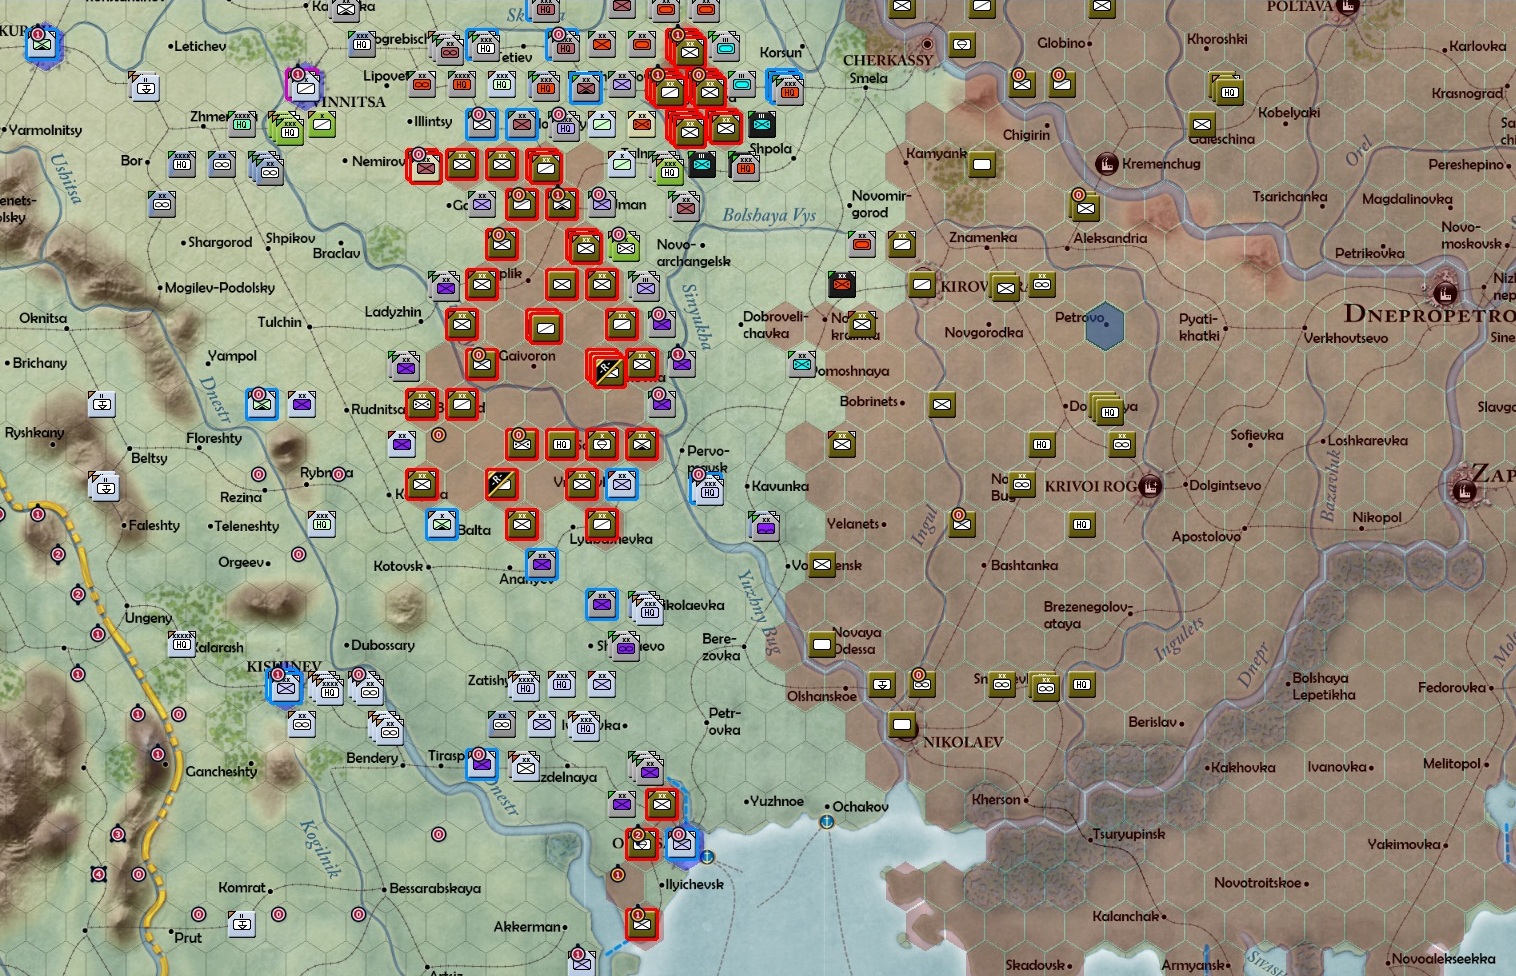Select the HQ unit south of Apostolovo's west

[x=1082, y=524]
